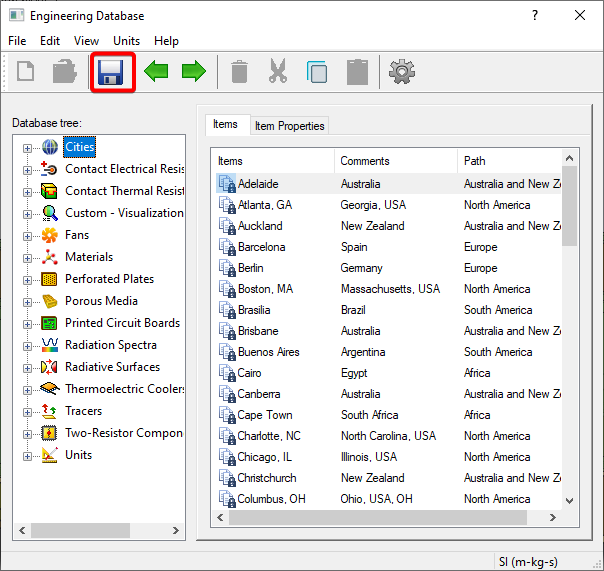
Task: Expand the Materials tree branch
Action: tap(28, 258)
